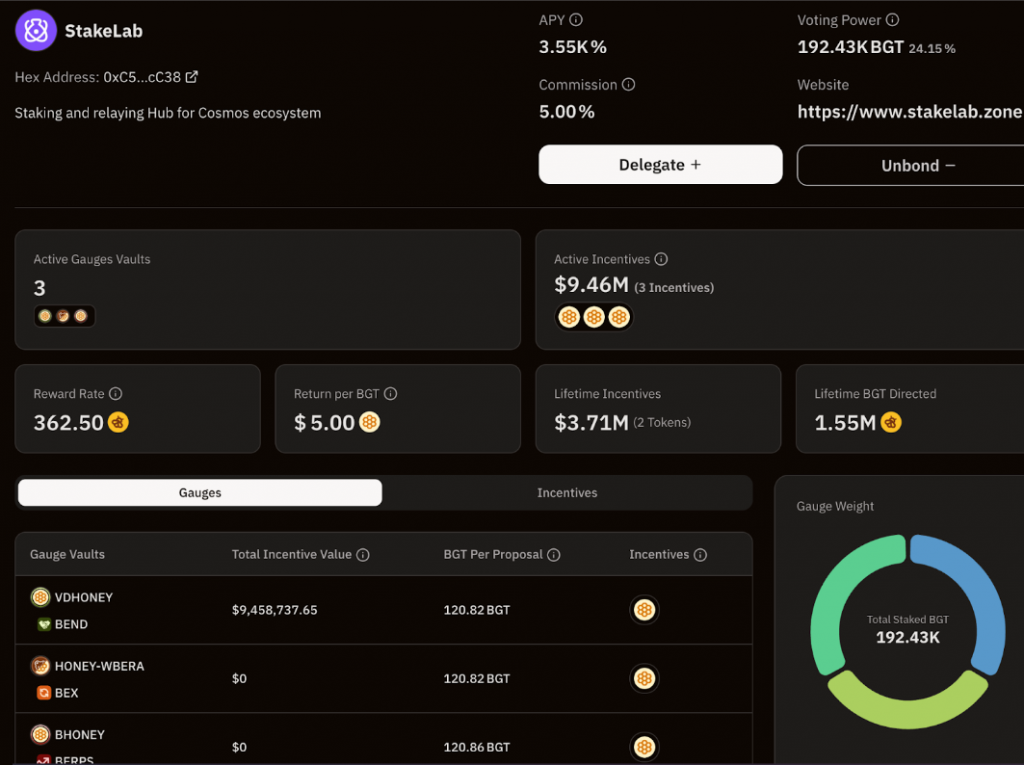Click the Commission info icon

[628, 85]
